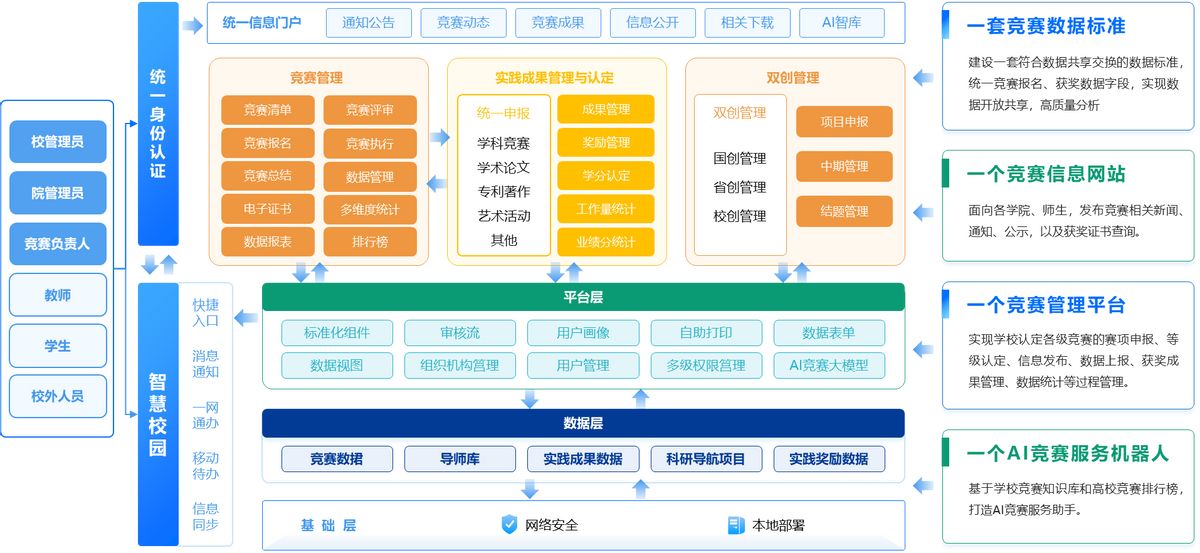Click the AI竞赛大模型 platform component

point(829,366)
